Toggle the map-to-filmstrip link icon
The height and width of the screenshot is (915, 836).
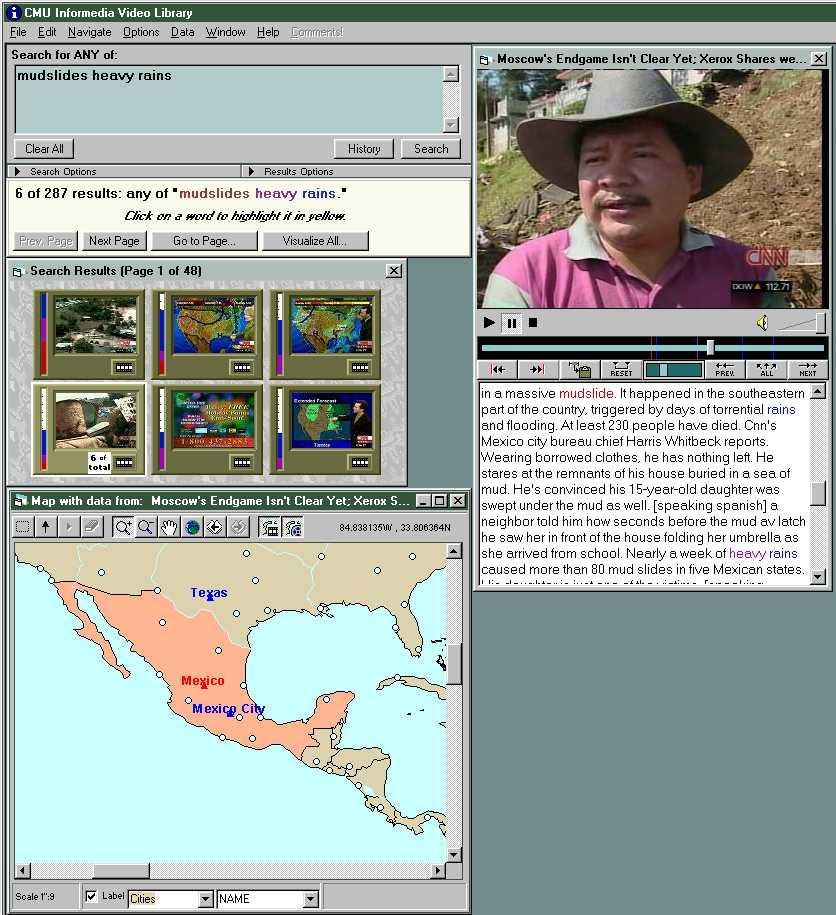pyautogui.click(x=269, y=527)
